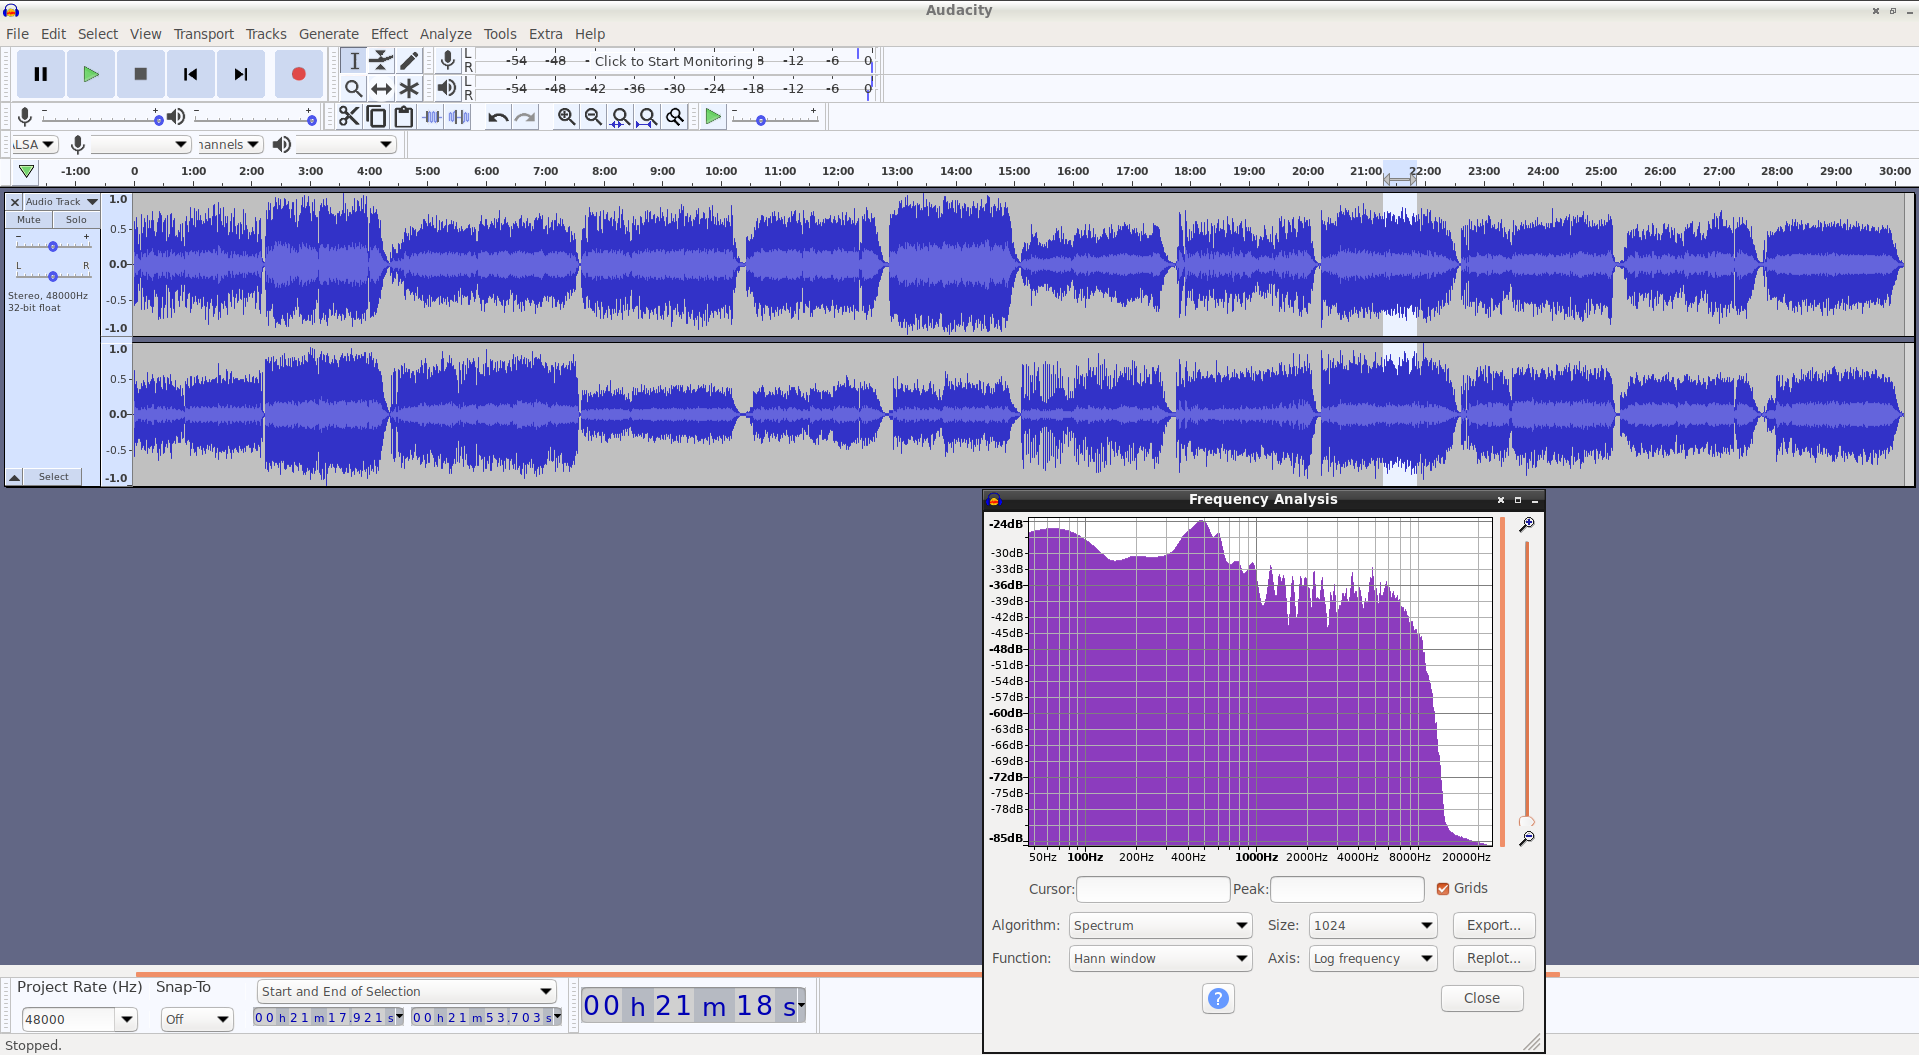Open the Snap-To Off dropdown
1919x1055 pixels.
click(x=197, y=1019)
